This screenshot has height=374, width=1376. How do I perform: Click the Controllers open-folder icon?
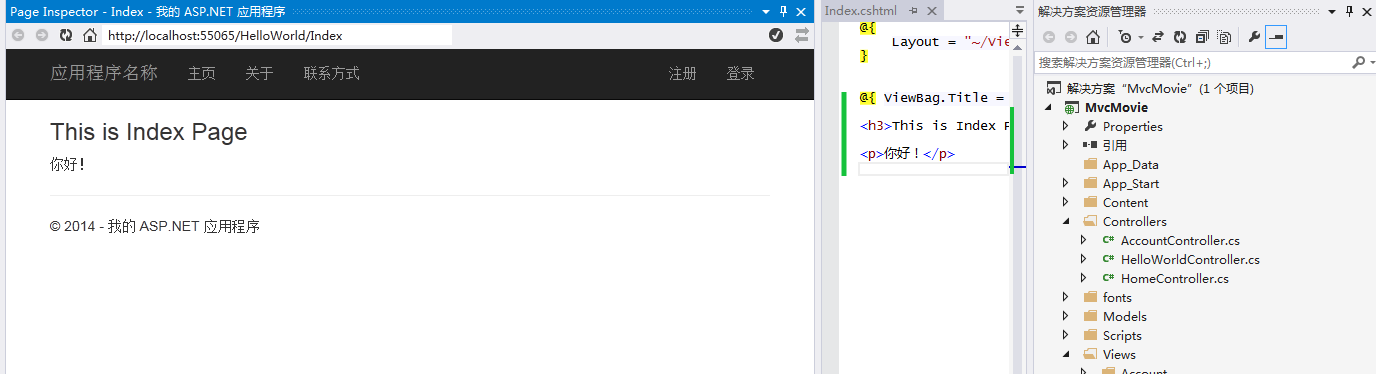tap(1090, 221)
